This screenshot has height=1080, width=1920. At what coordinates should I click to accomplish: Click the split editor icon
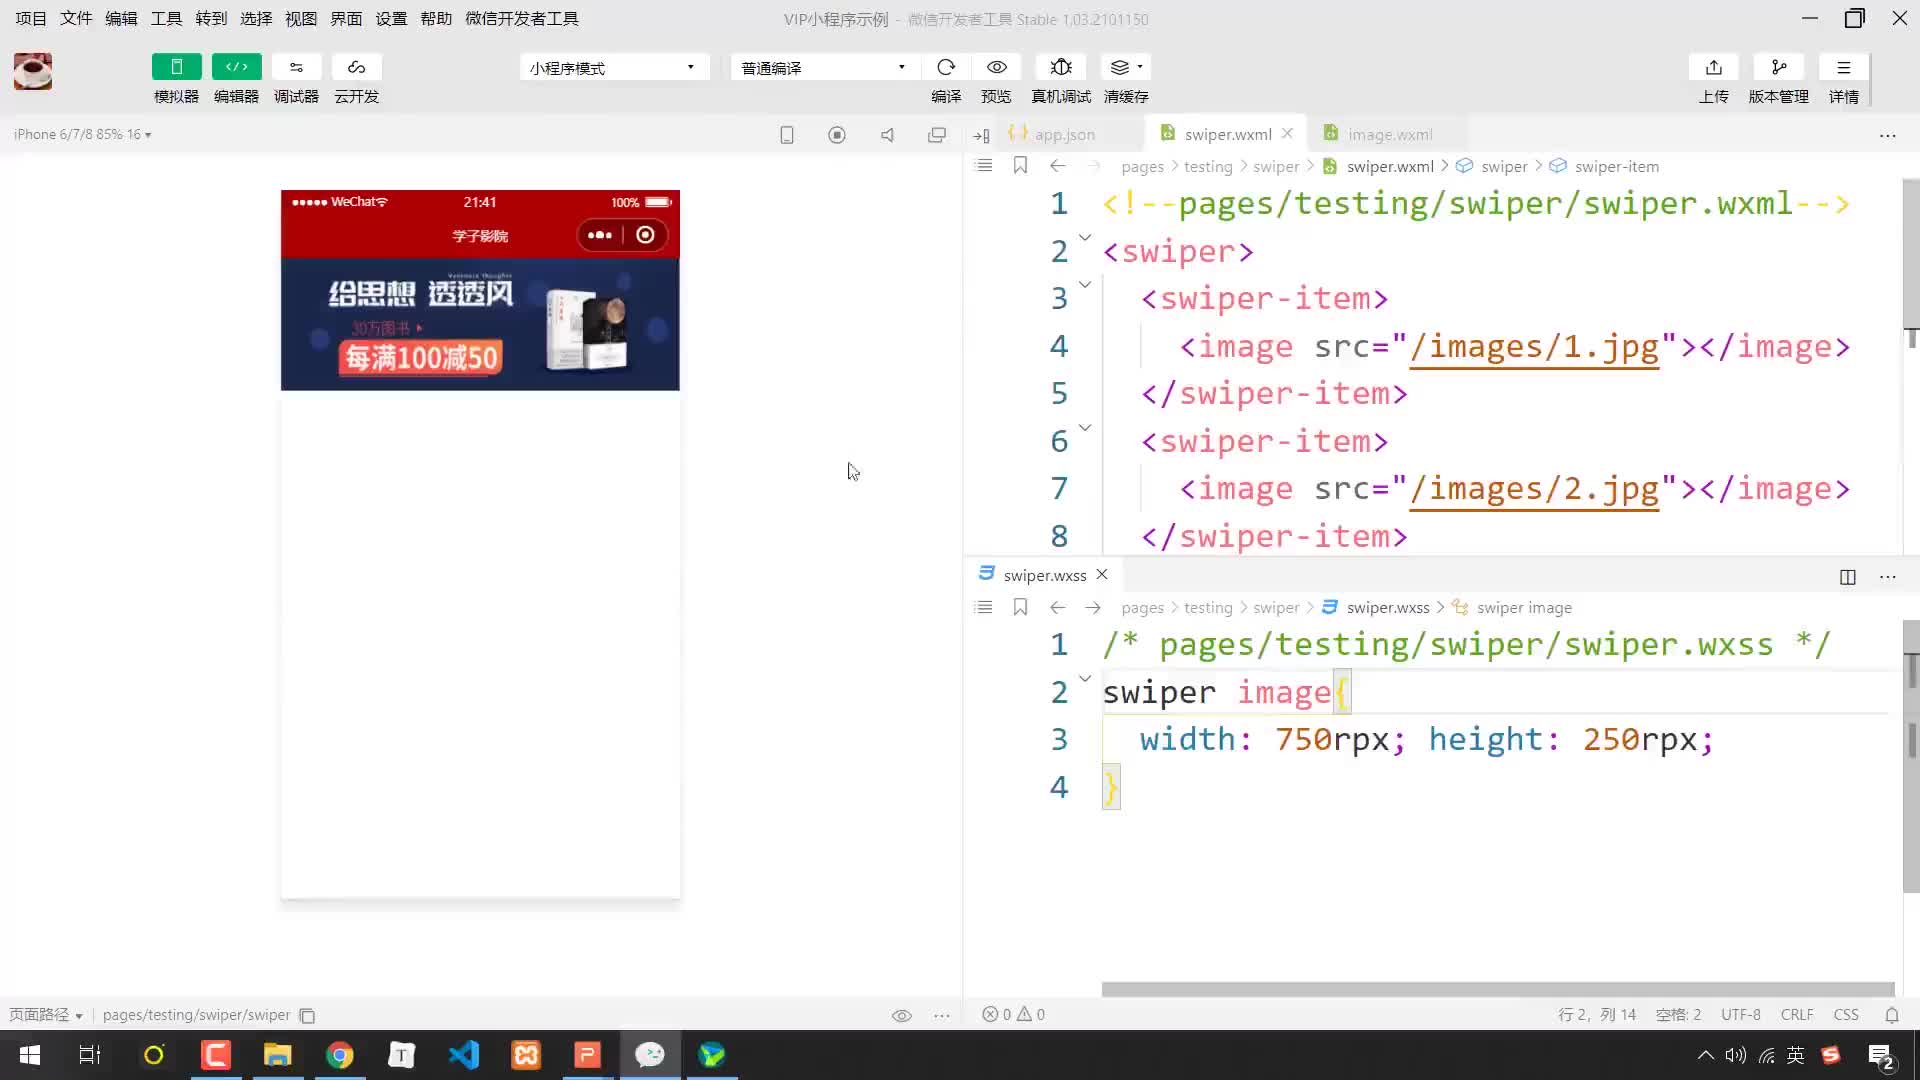point(1848,577)
